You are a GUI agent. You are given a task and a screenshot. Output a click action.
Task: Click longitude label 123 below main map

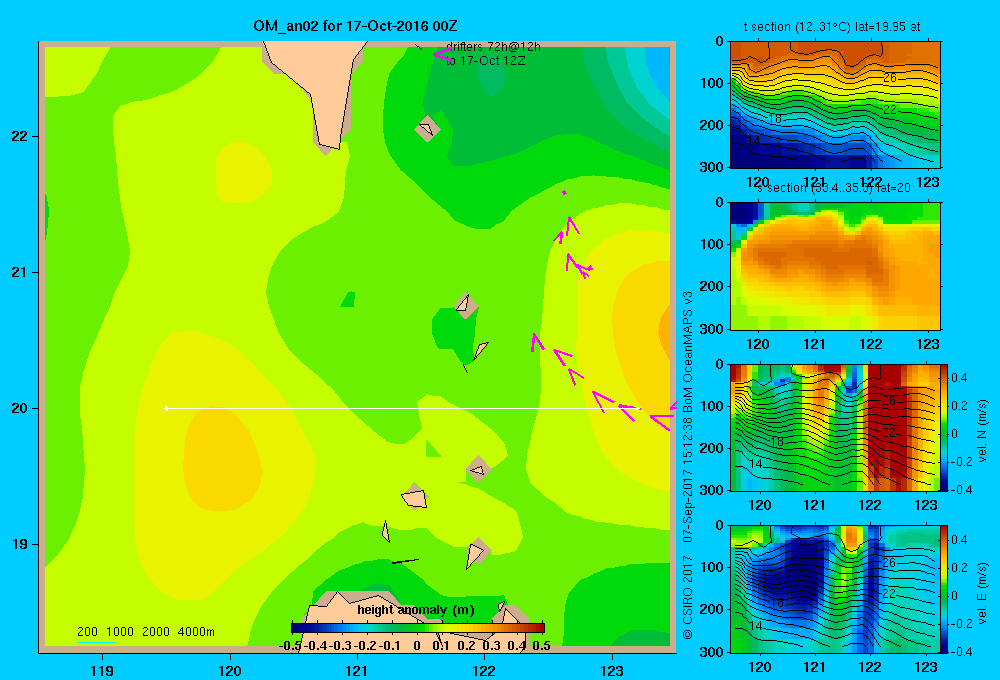pyautogui.click(x=612, y=671)
